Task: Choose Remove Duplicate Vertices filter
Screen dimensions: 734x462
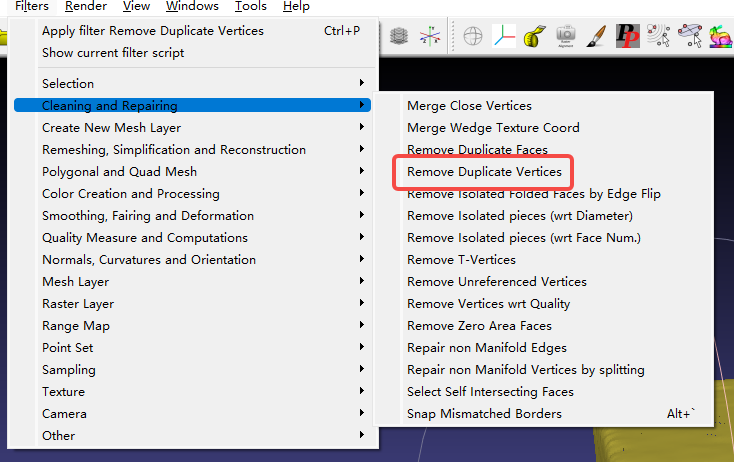Action: [484, 172]
